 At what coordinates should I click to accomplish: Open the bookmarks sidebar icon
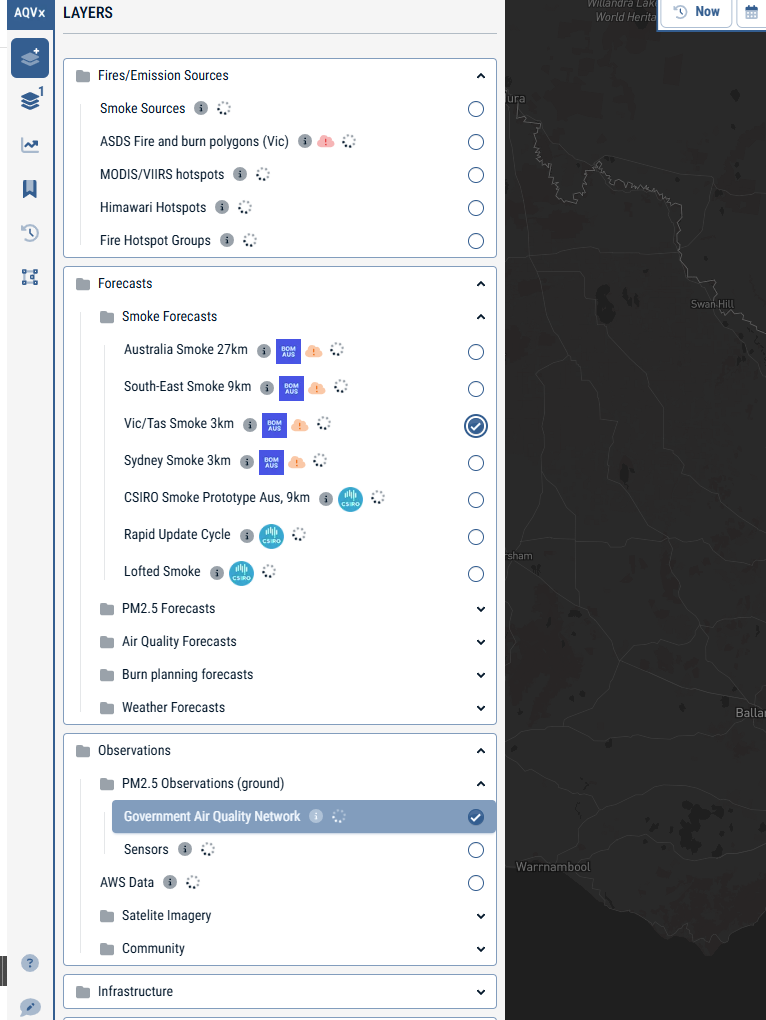pos(30,189)
